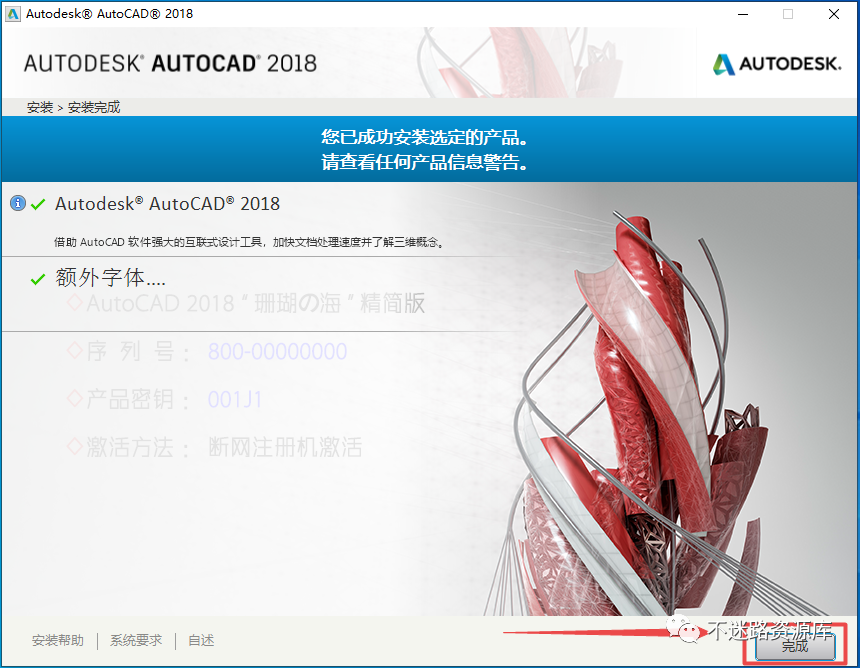The image size is (860, 668).
Task: Minimize the AutoCAD 2018 installer window
Action: tap(743, 14)
